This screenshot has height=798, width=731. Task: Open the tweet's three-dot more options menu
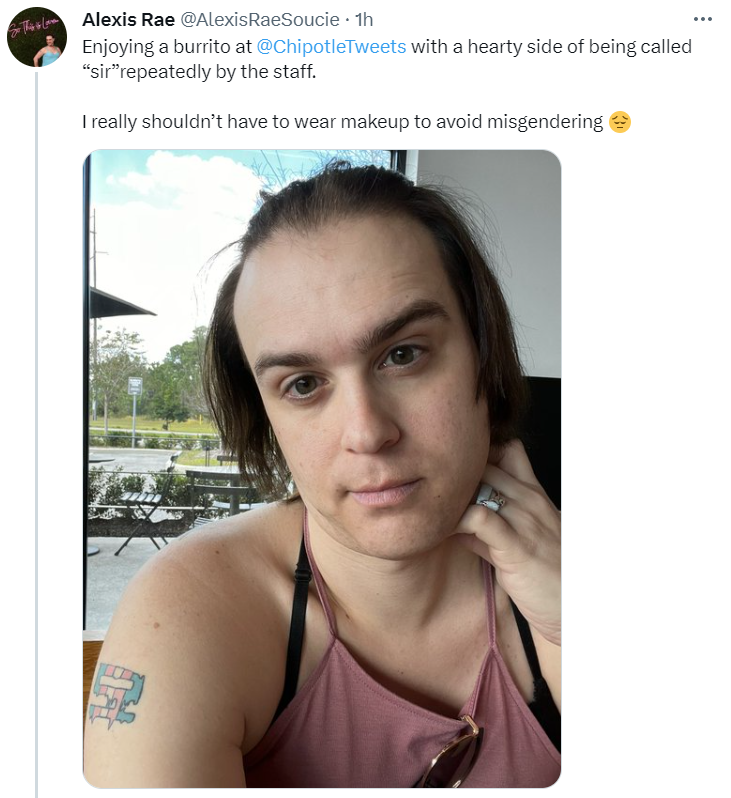(702, 19)
